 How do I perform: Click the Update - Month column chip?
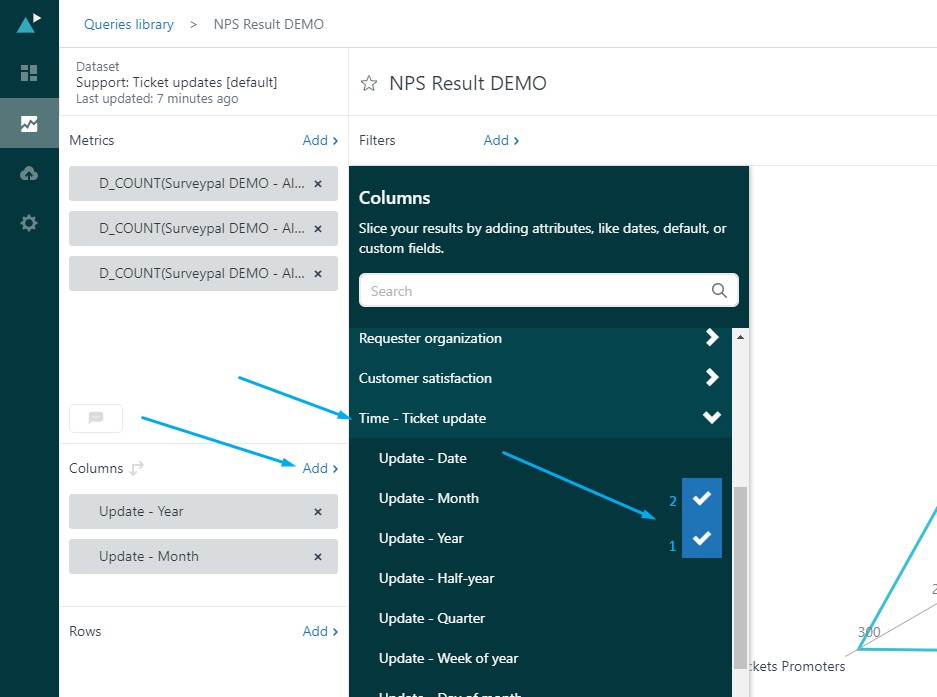point(203,557)
